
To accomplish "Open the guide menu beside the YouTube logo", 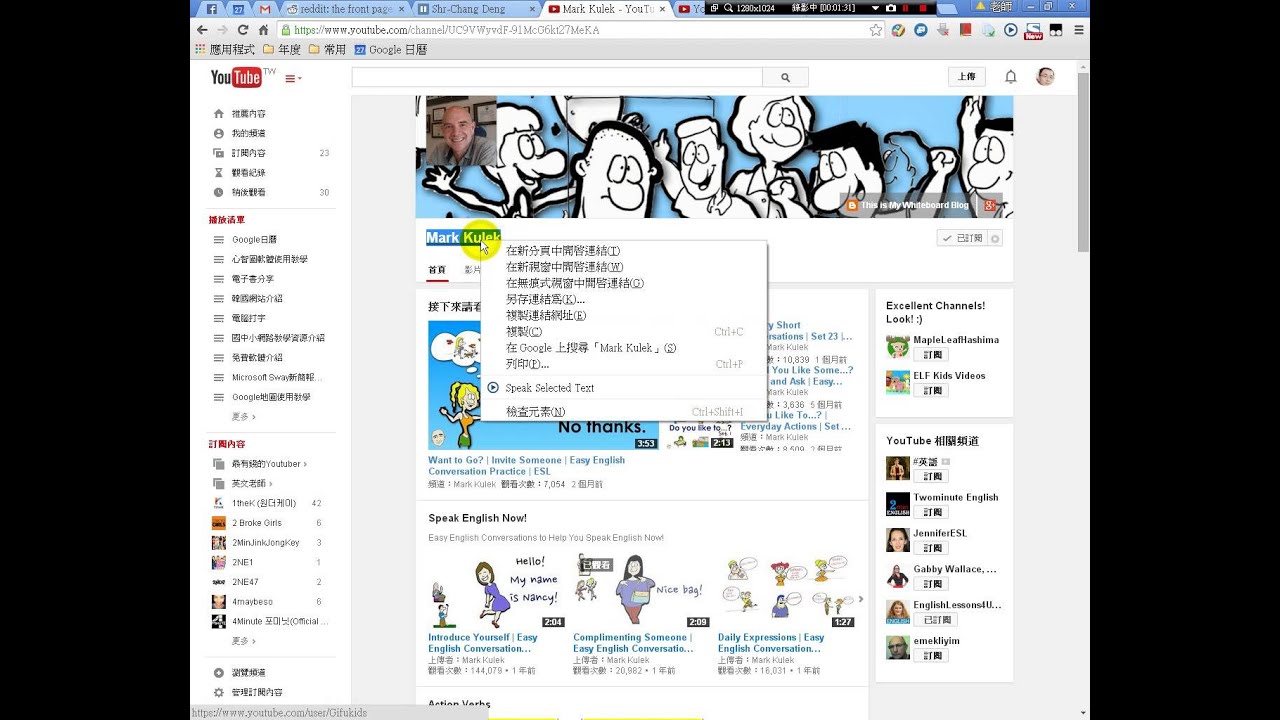I will (x=293, y=78).
